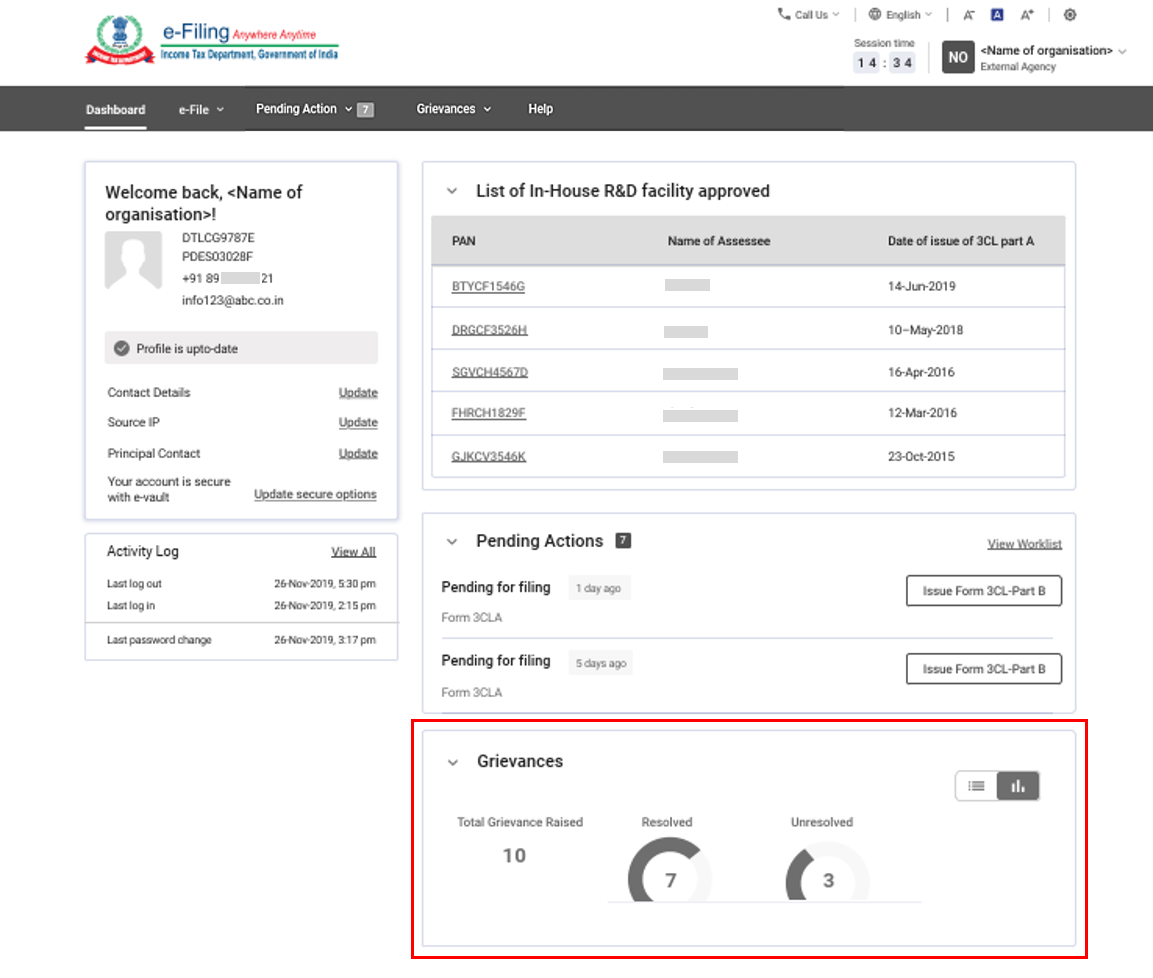Switch Grievances to list view
Screen dimensions: 1153x978
coord(977,786)
